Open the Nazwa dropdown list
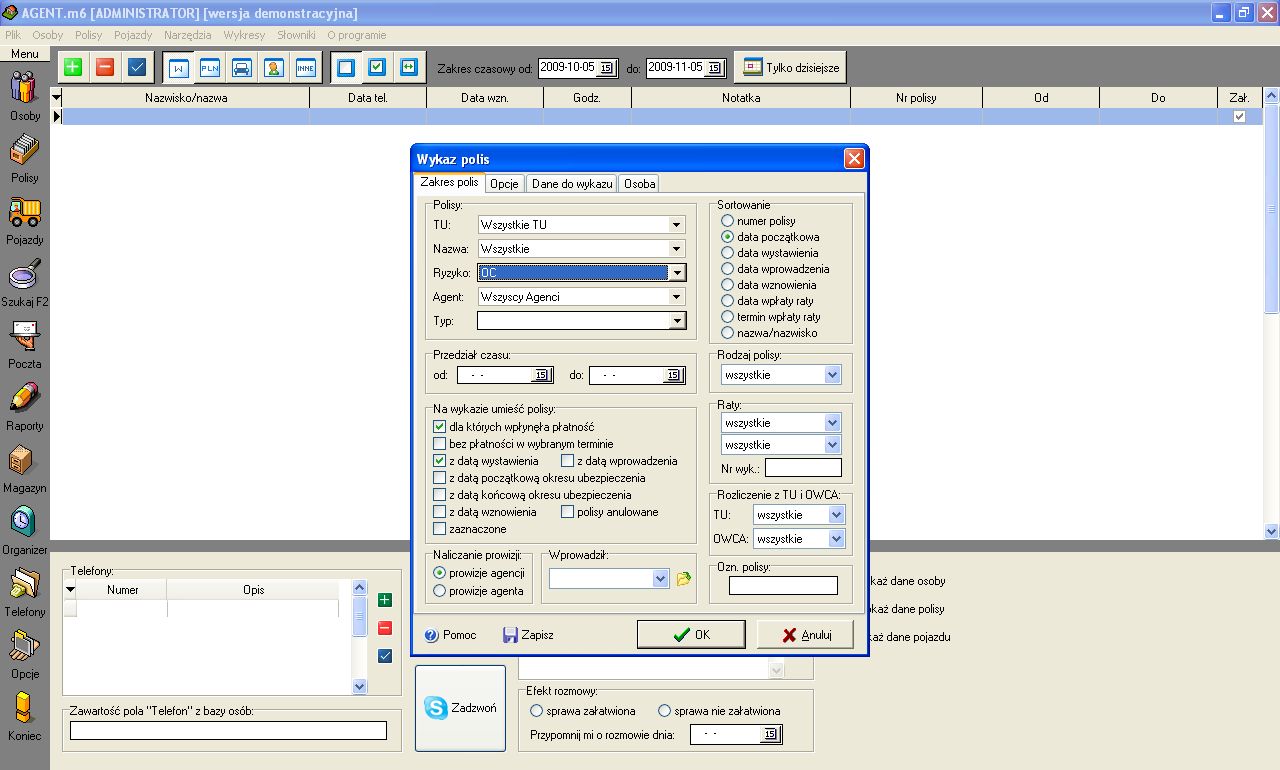 [677, 249]
